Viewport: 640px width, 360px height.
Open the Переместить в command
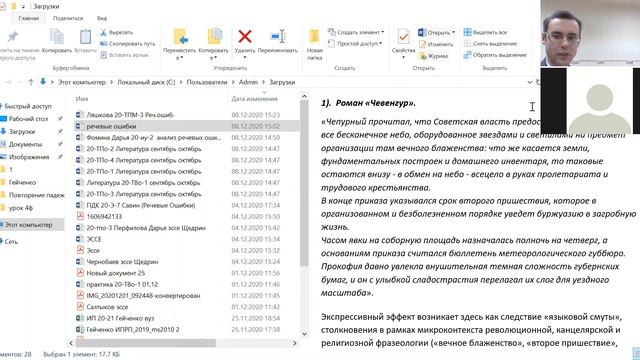(180, 44)
